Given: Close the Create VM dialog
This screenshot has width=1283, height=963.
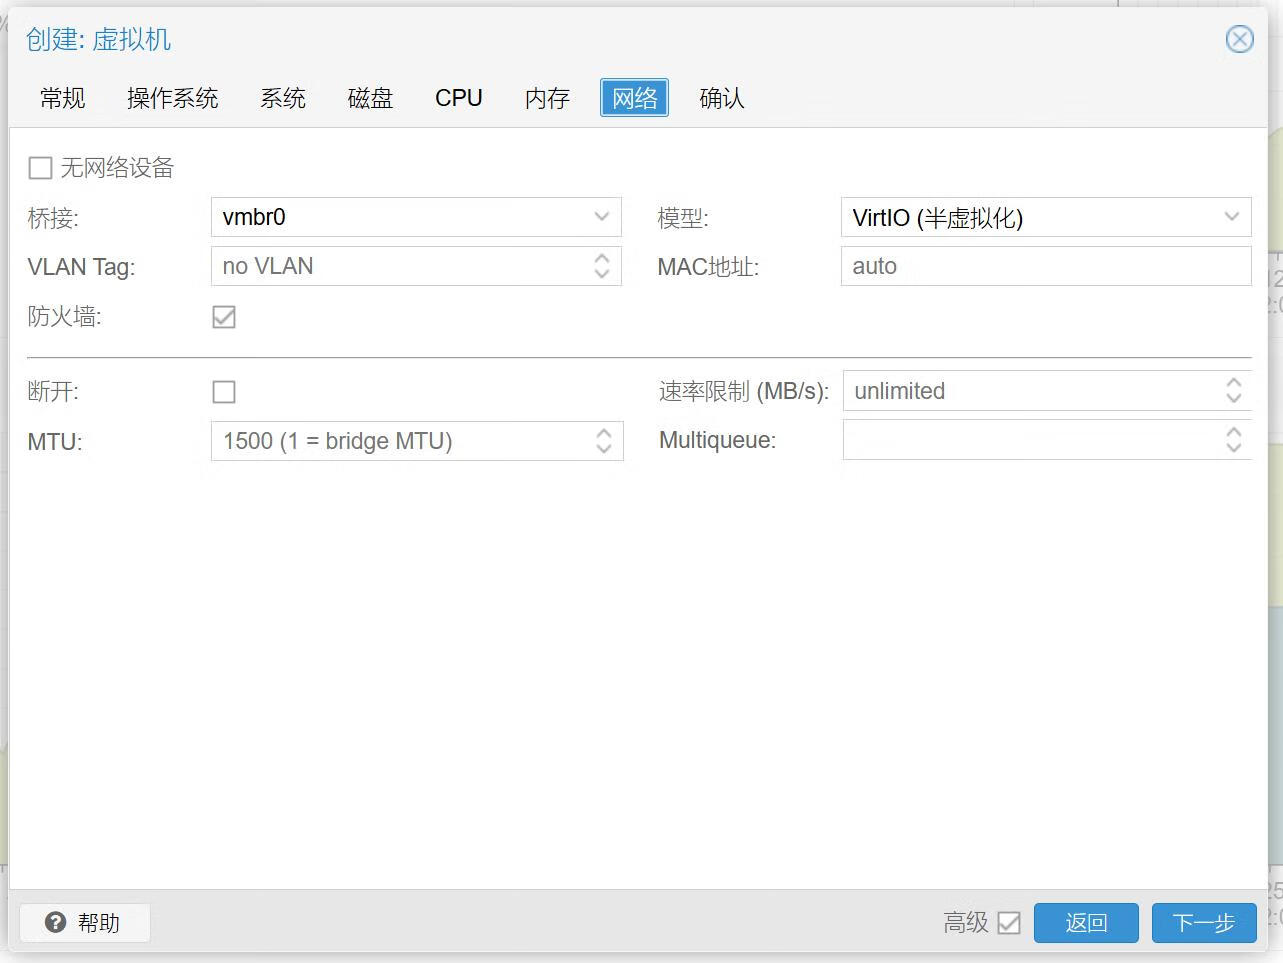Looking at the screenshot, I should pyautogui.click(x=1239, y=39).
